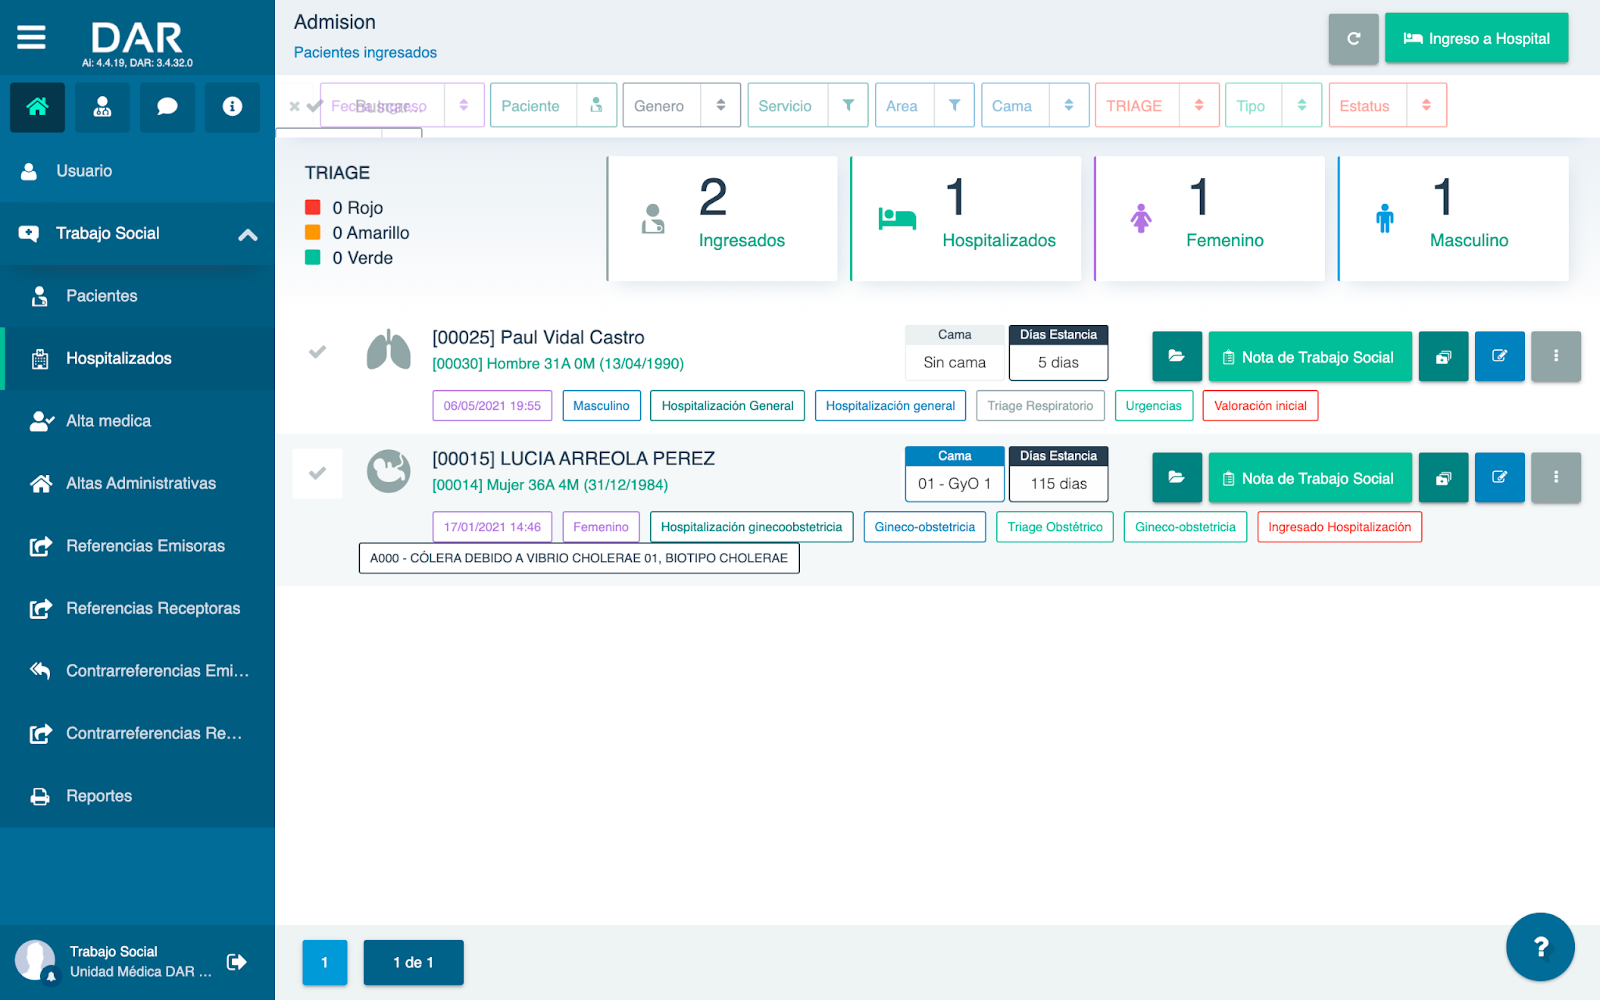
Task: Open more options for LUCIA ARREOLA PEREZ
Action: point(1556,478)
